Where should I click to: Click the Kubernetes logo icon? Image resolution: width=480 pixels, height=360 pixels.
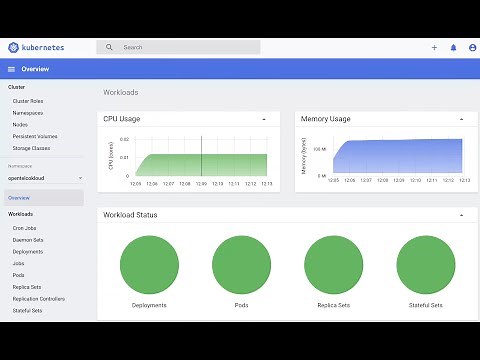(13, 47)
